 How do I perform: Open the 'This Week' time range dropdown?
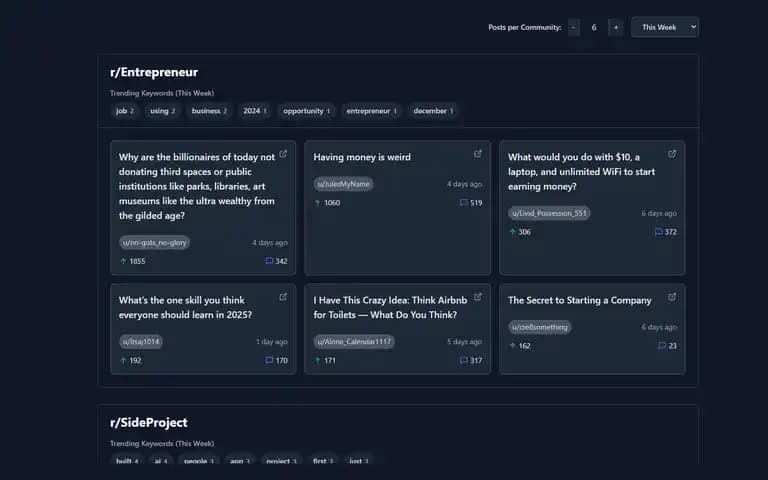[x=665, y=27]
